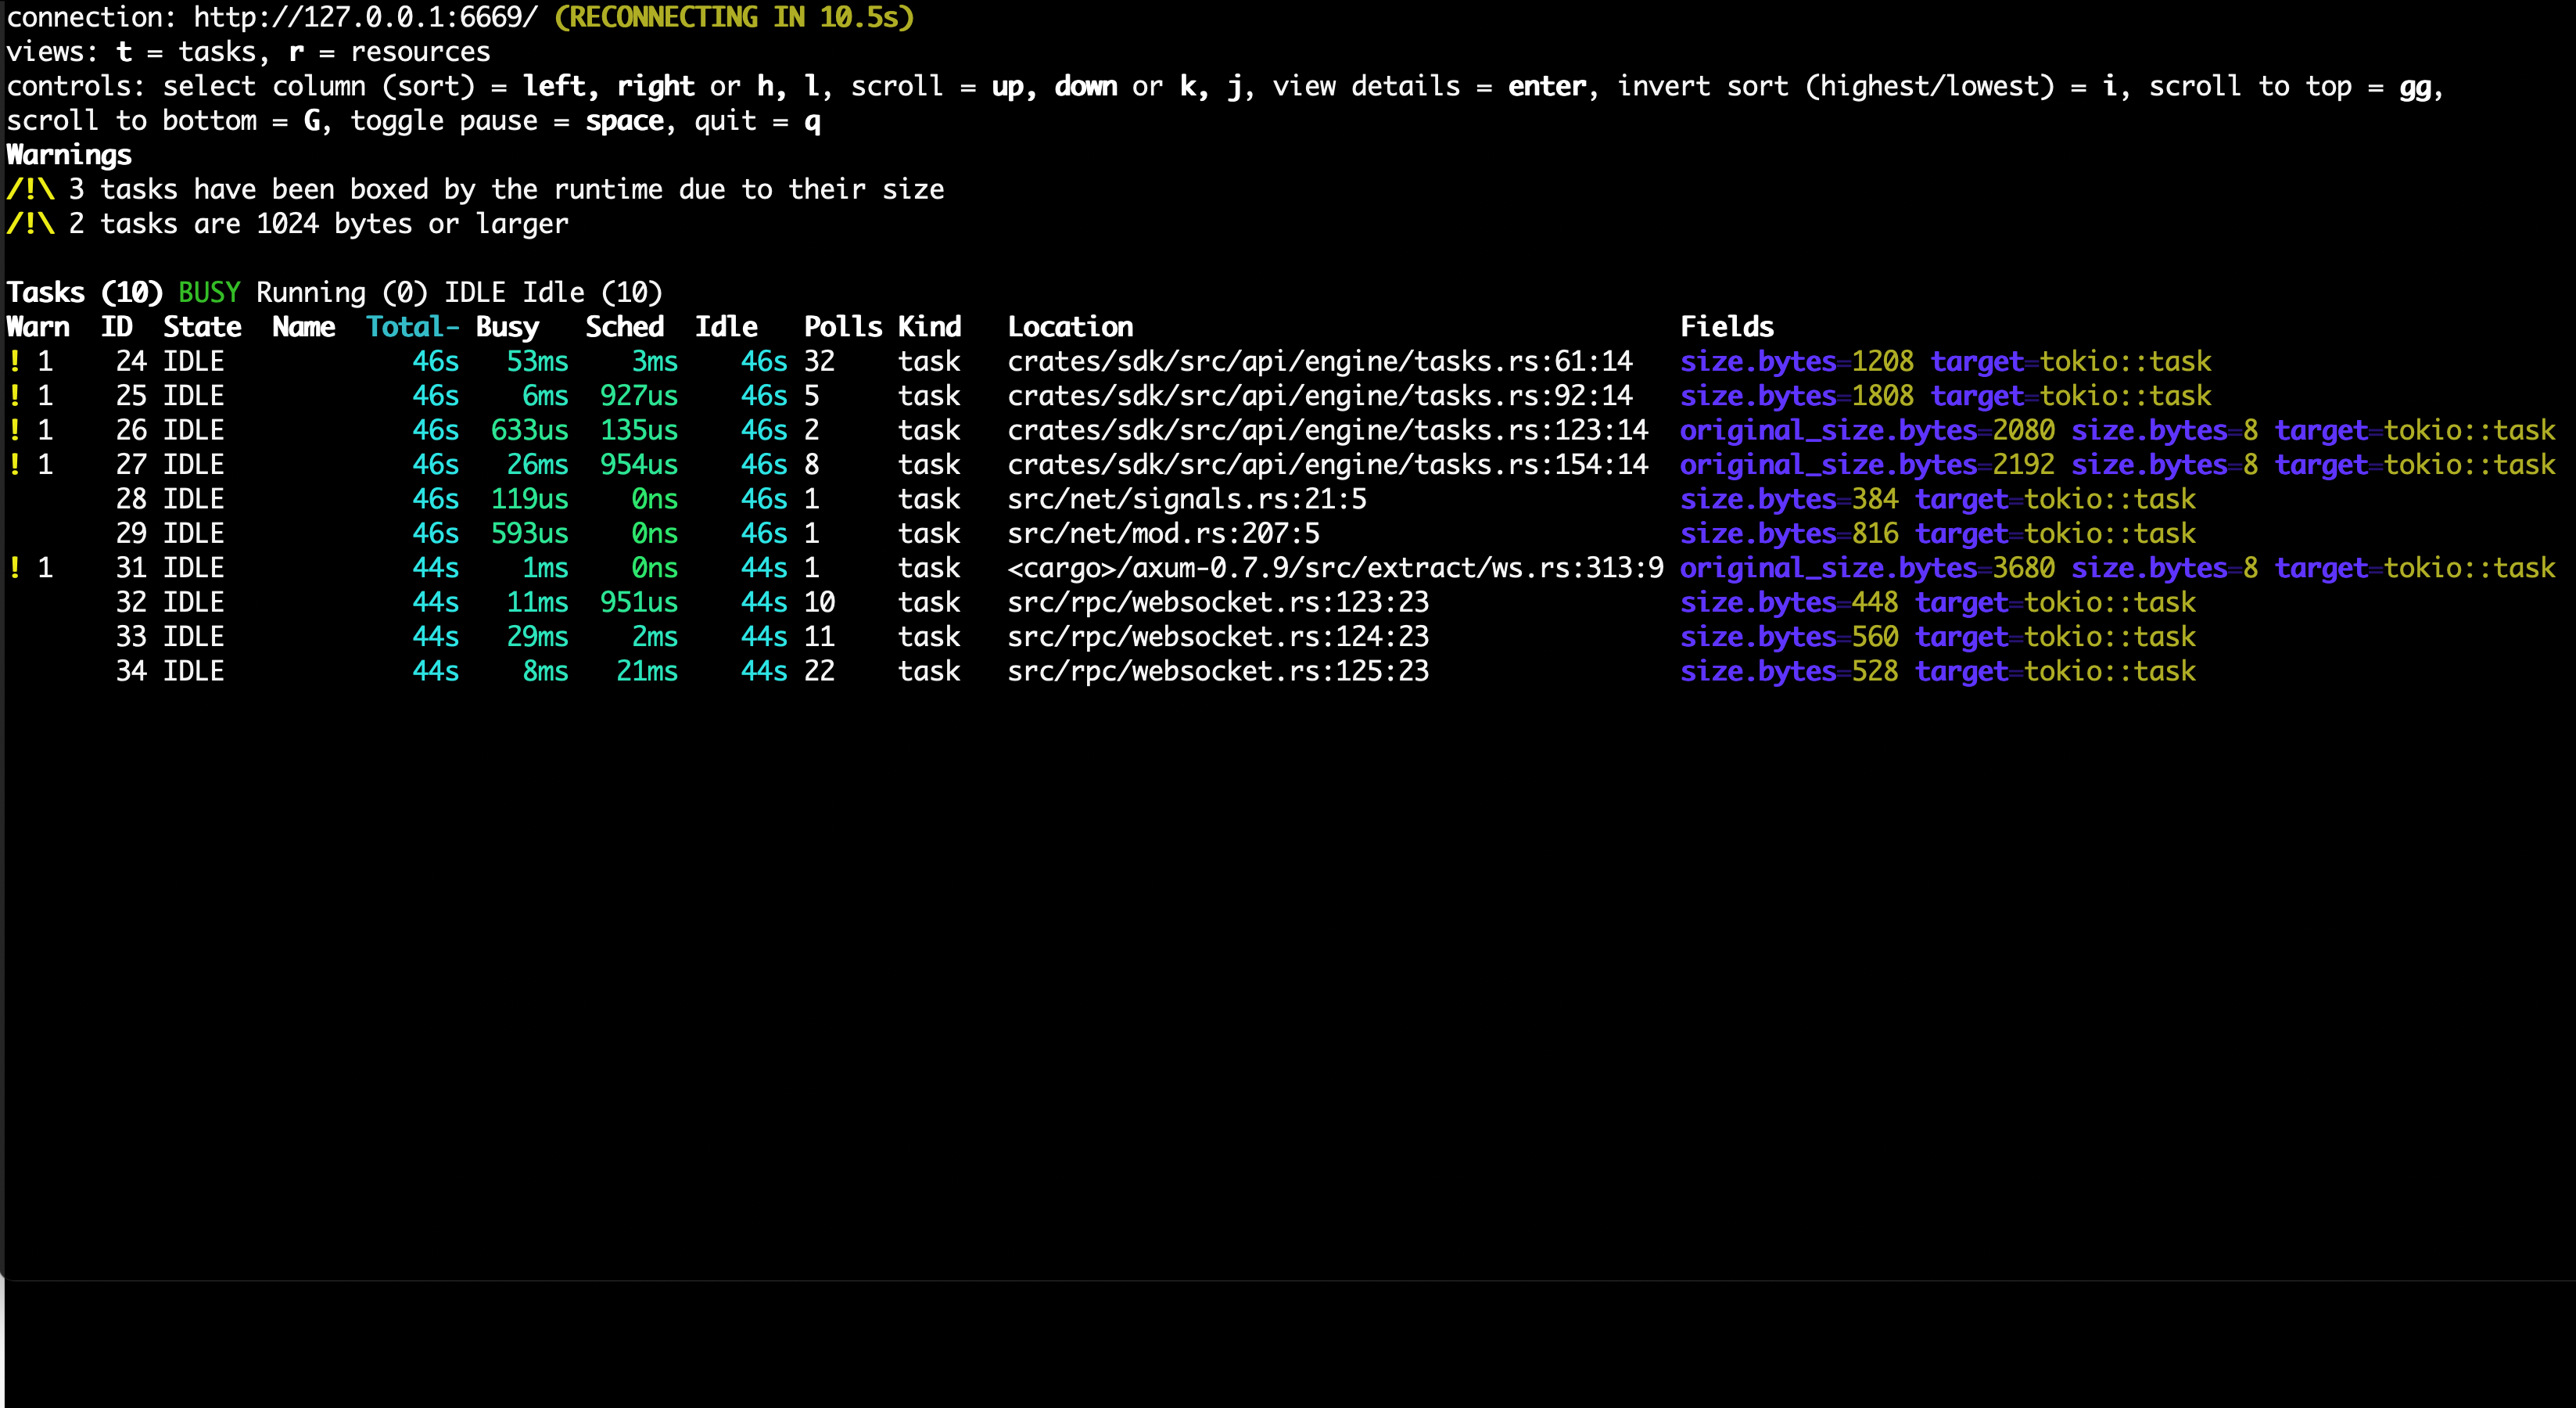2576x1408 pixels.
Task: Click the warning icon for task 27
Action: 15,464
